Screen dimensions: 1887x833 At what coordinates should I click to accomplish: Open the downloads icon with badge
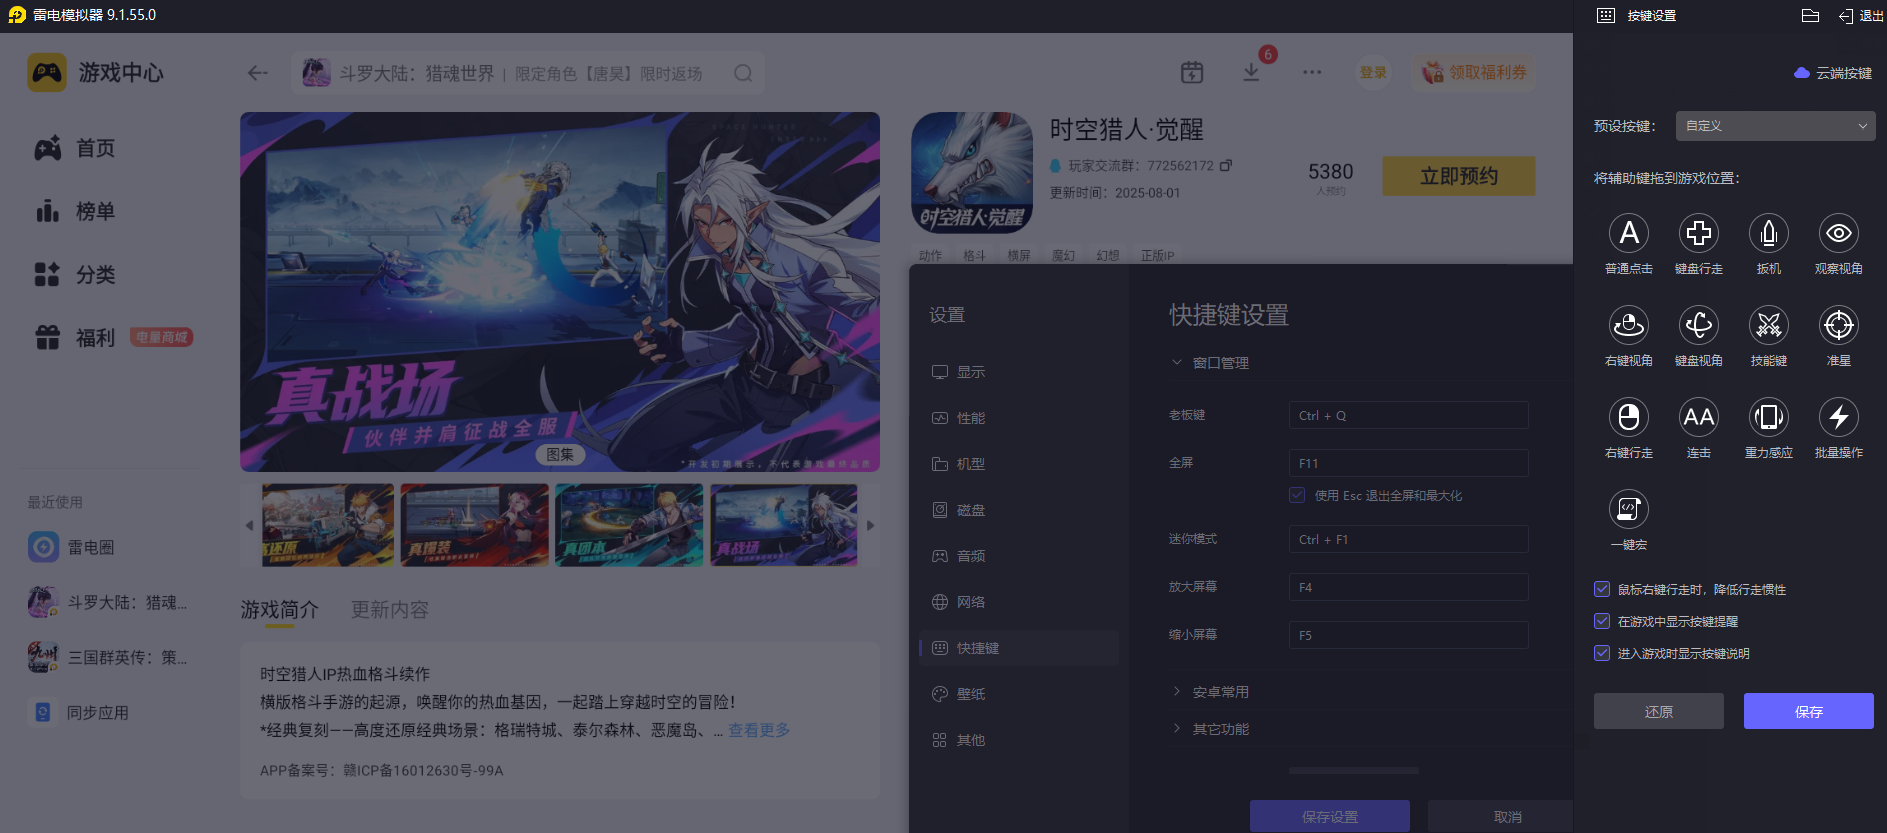pyautogui.click(x=1252, y=72)
